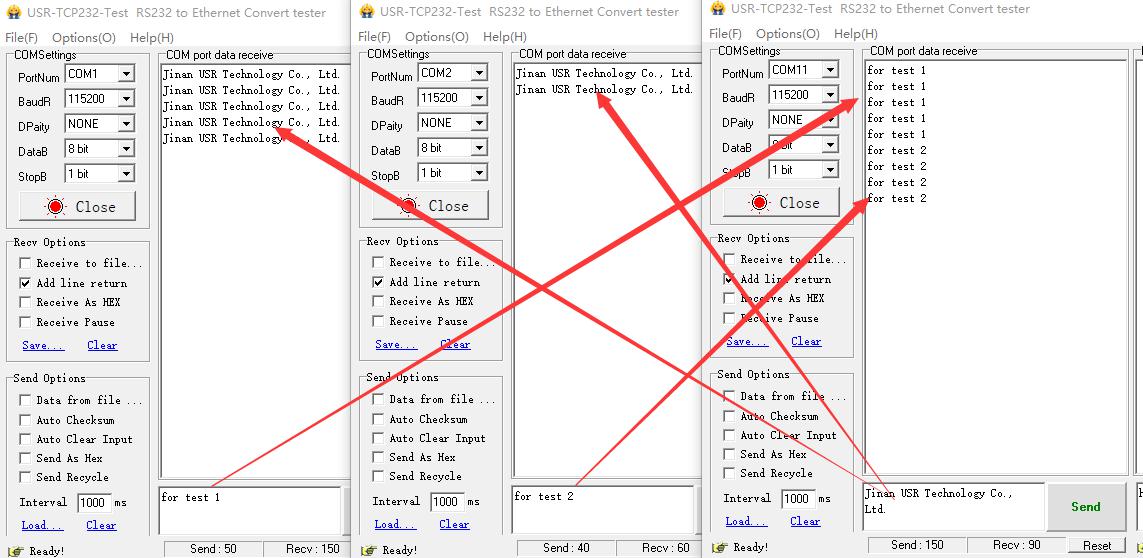Open Options menu in the COM1 window
The height and width of the screenshot is (558, 1143).
(85, 38)
